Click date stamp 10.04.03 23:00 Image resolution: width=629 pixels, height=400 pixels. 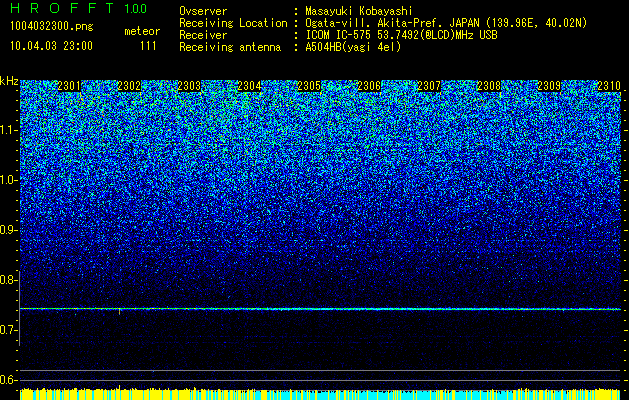[51, 46]
